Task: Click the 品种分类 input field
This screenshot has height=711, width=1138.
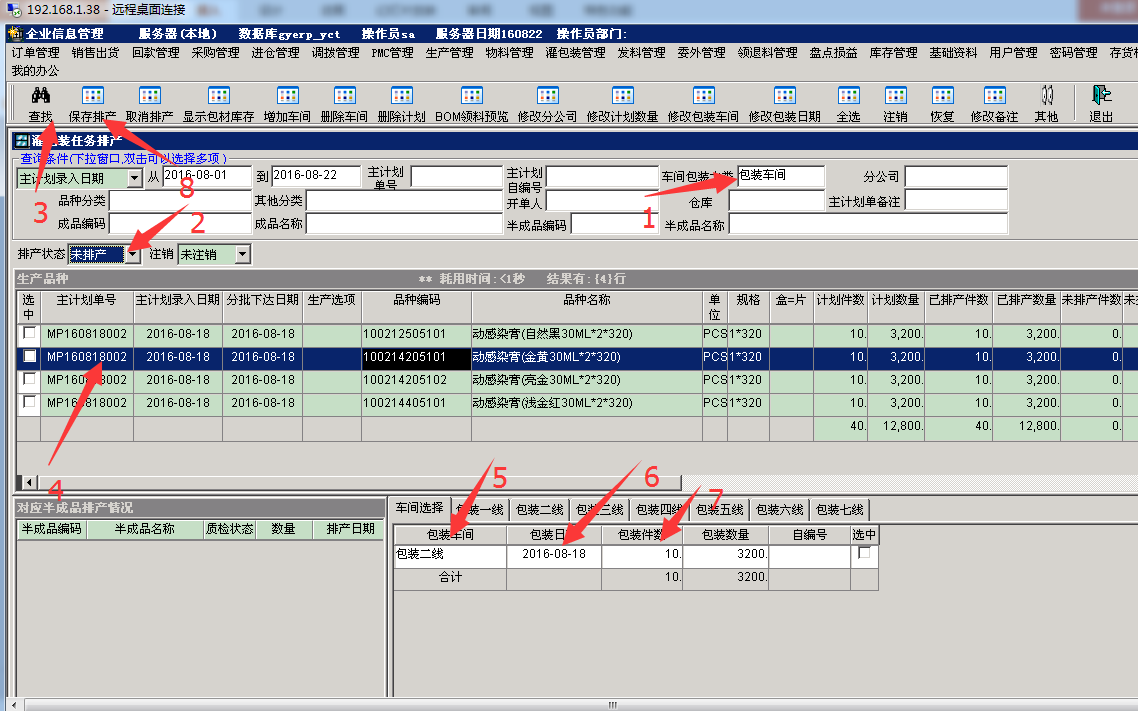Action: pos(180,200)
